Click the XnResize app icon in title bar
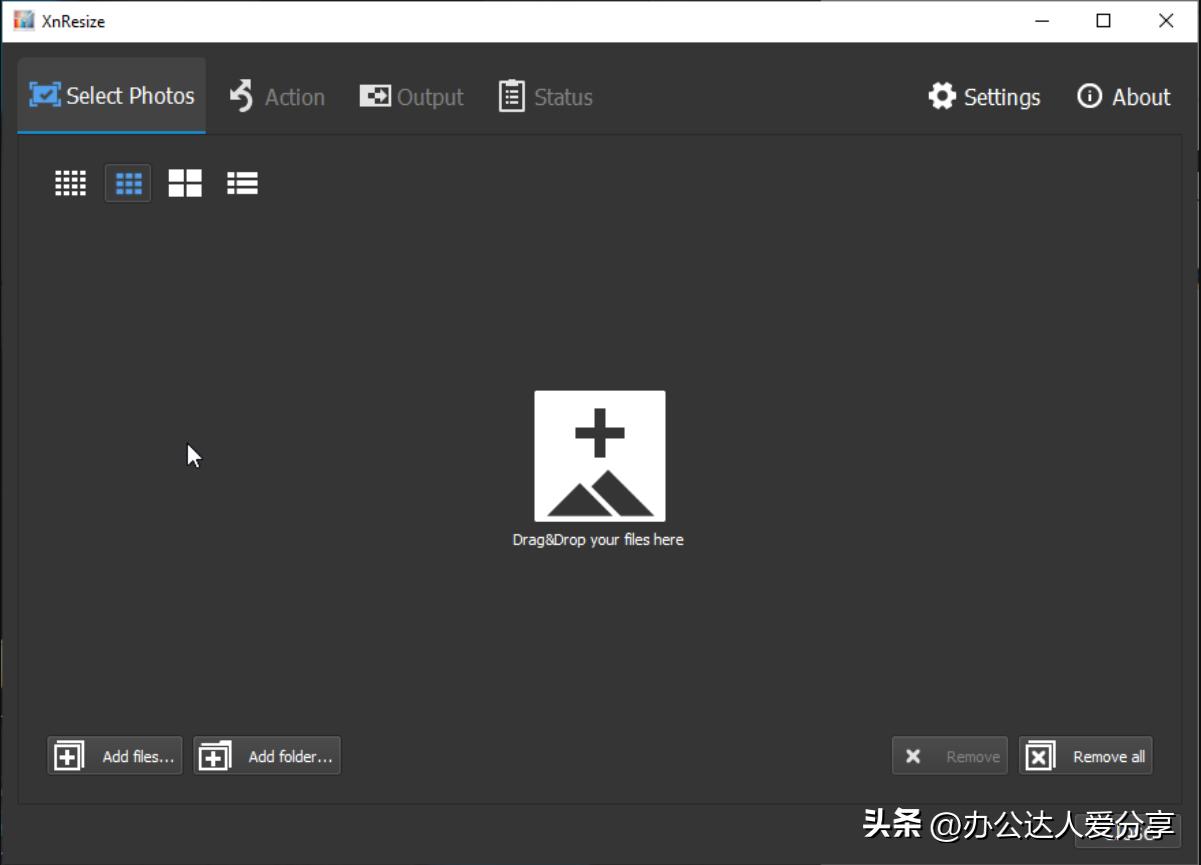1201x865 pixels. click(24, 20)
